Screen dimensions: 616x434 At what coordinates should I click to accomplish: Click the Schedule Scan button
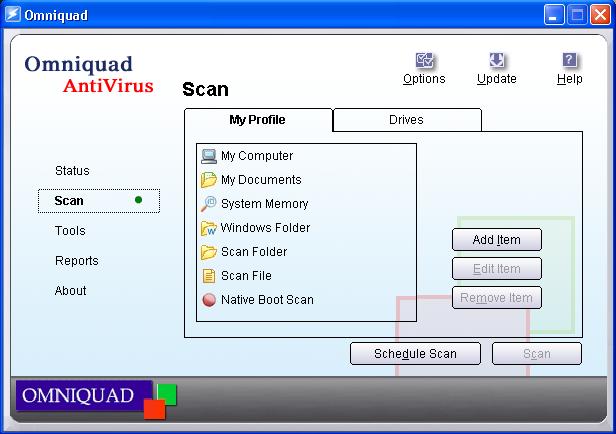coord(415,353)
